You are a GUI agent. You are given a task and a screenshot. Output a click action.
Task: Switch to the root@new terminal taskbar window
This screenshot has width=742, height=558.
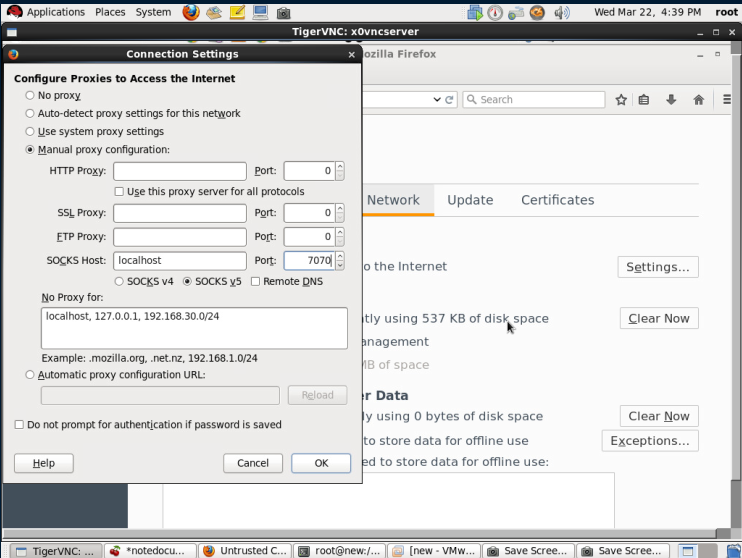point(339,551)
